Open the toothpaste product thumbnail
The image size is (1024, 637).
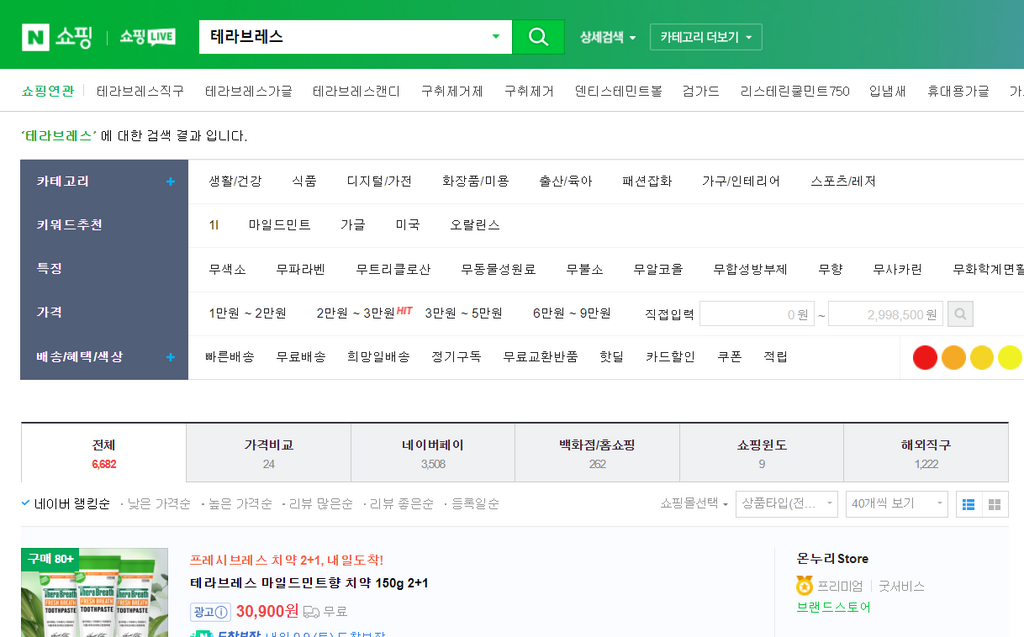pos(95,593)
